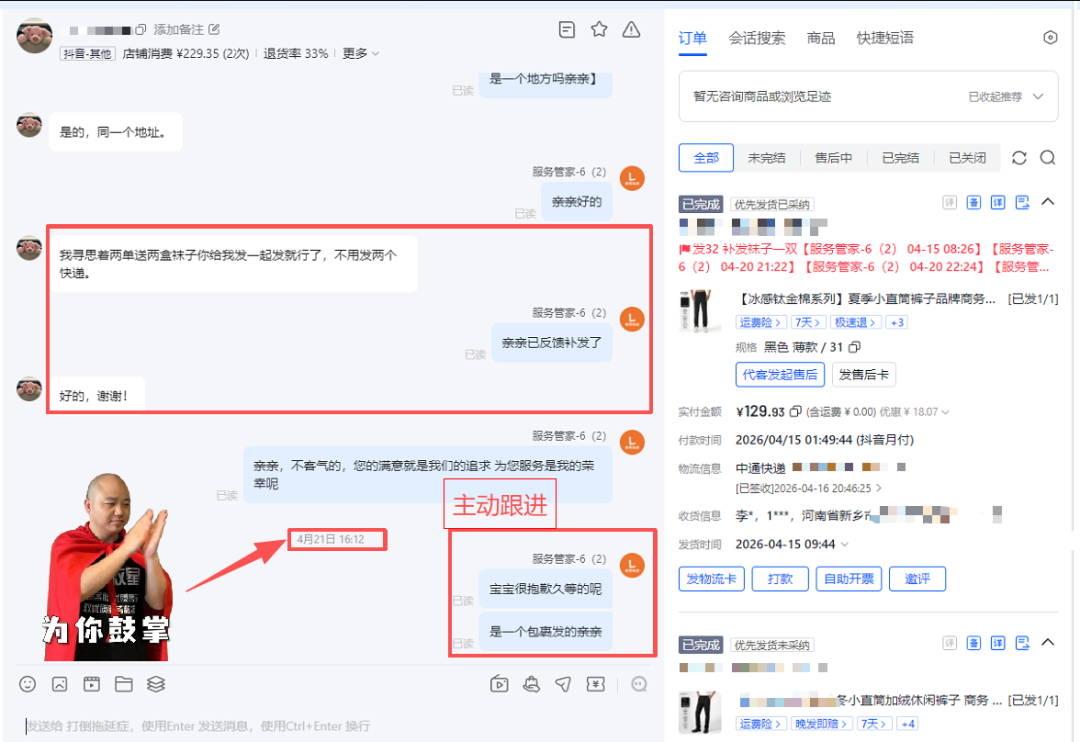Click the 极速退 tag on first order
This screenshot has width=1080, height=742.
coord(854,322)
